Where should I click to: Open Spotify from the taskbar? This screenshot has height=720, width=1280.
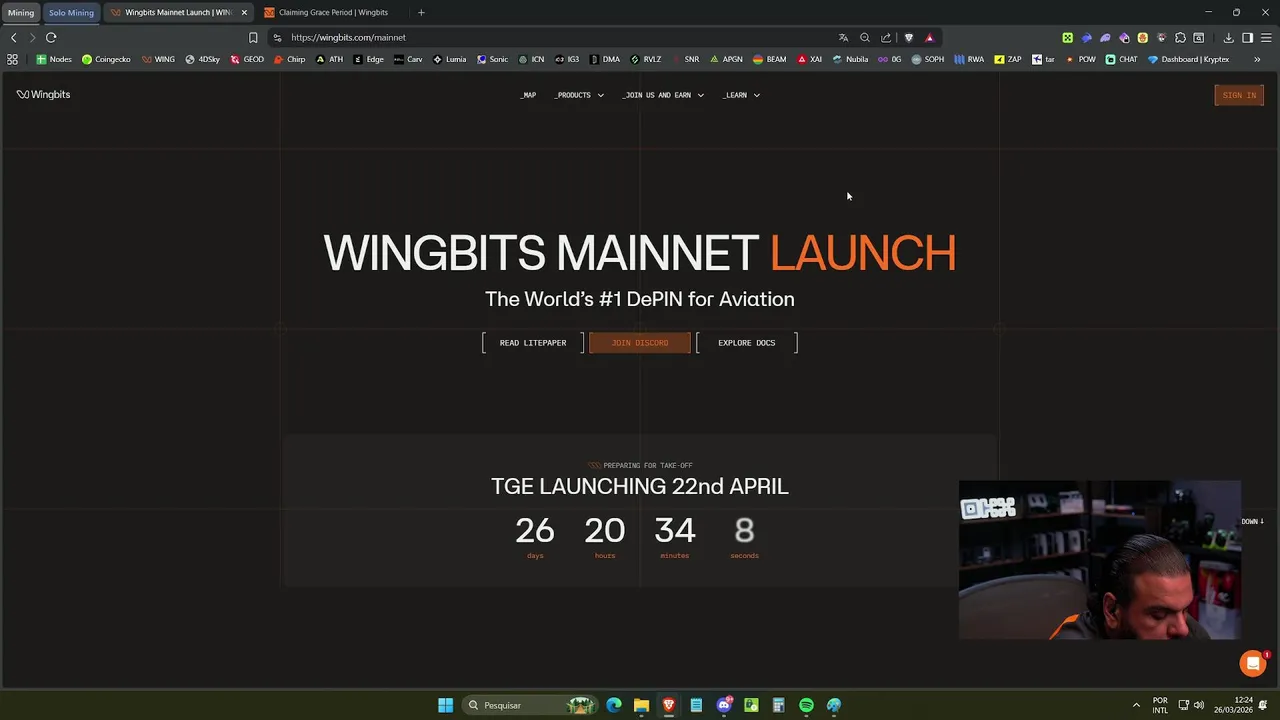(x=806, y=705)
